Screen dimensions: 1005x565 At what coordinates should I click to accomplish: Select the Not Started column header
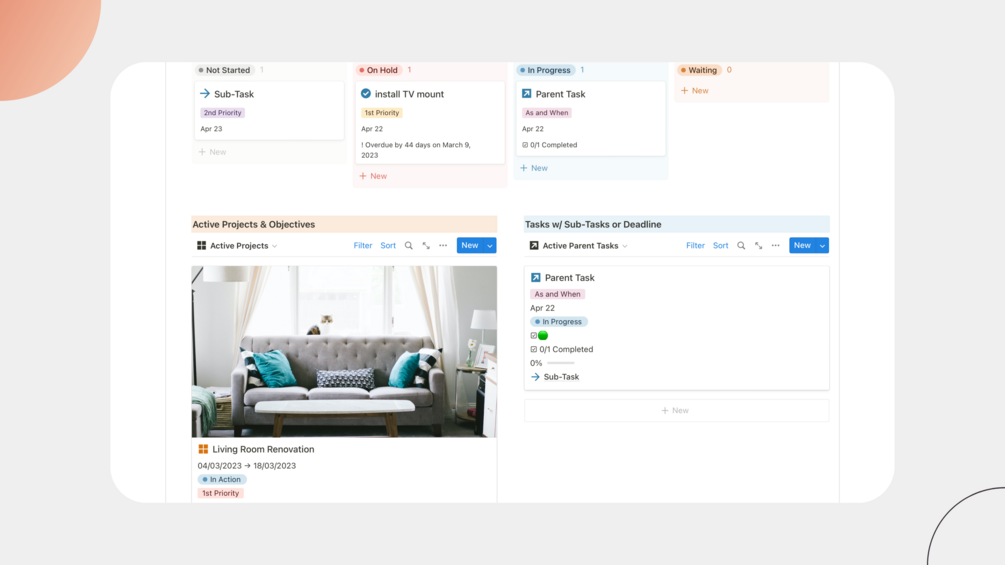click(224, 70)
